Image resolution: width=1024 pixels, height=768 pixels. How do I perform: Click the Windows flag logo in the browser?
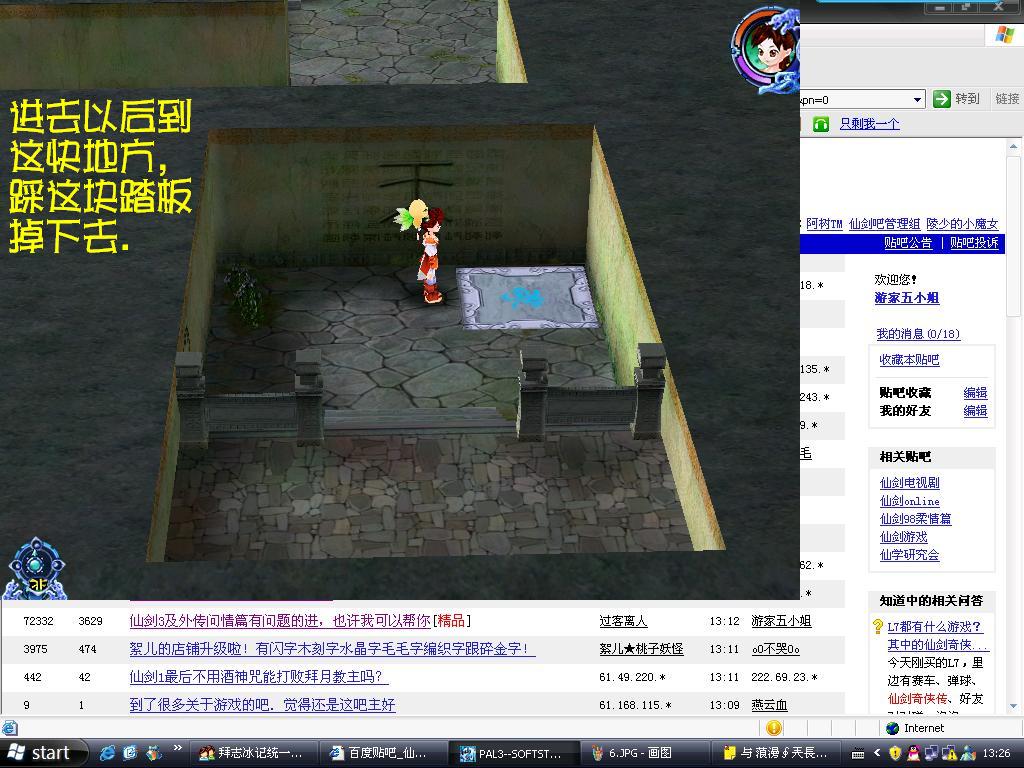[1004, 35]
